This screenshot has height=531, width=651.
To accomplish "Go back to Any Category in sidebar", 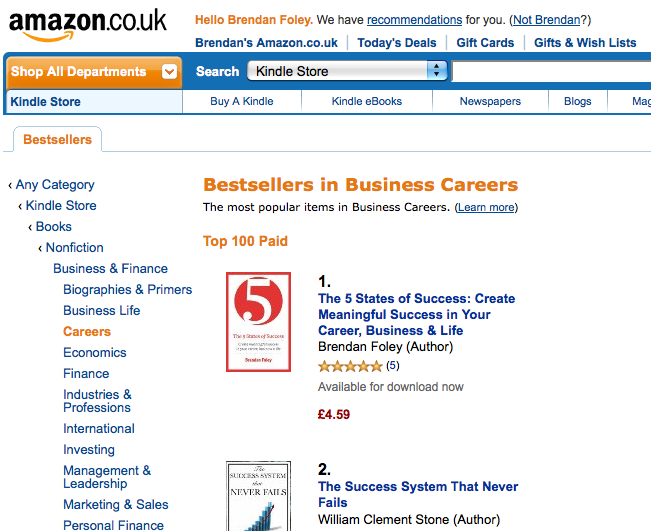I will [x=55, y=184].
